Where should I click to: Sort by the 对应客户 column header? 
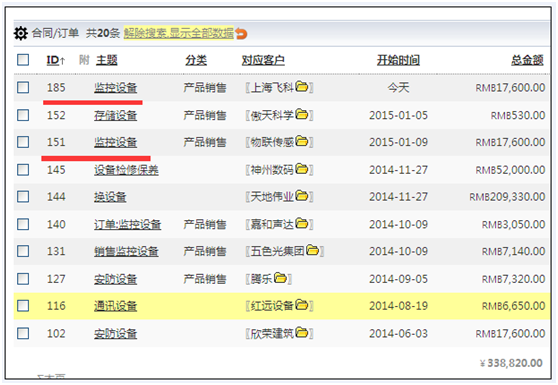pos(263,60)
